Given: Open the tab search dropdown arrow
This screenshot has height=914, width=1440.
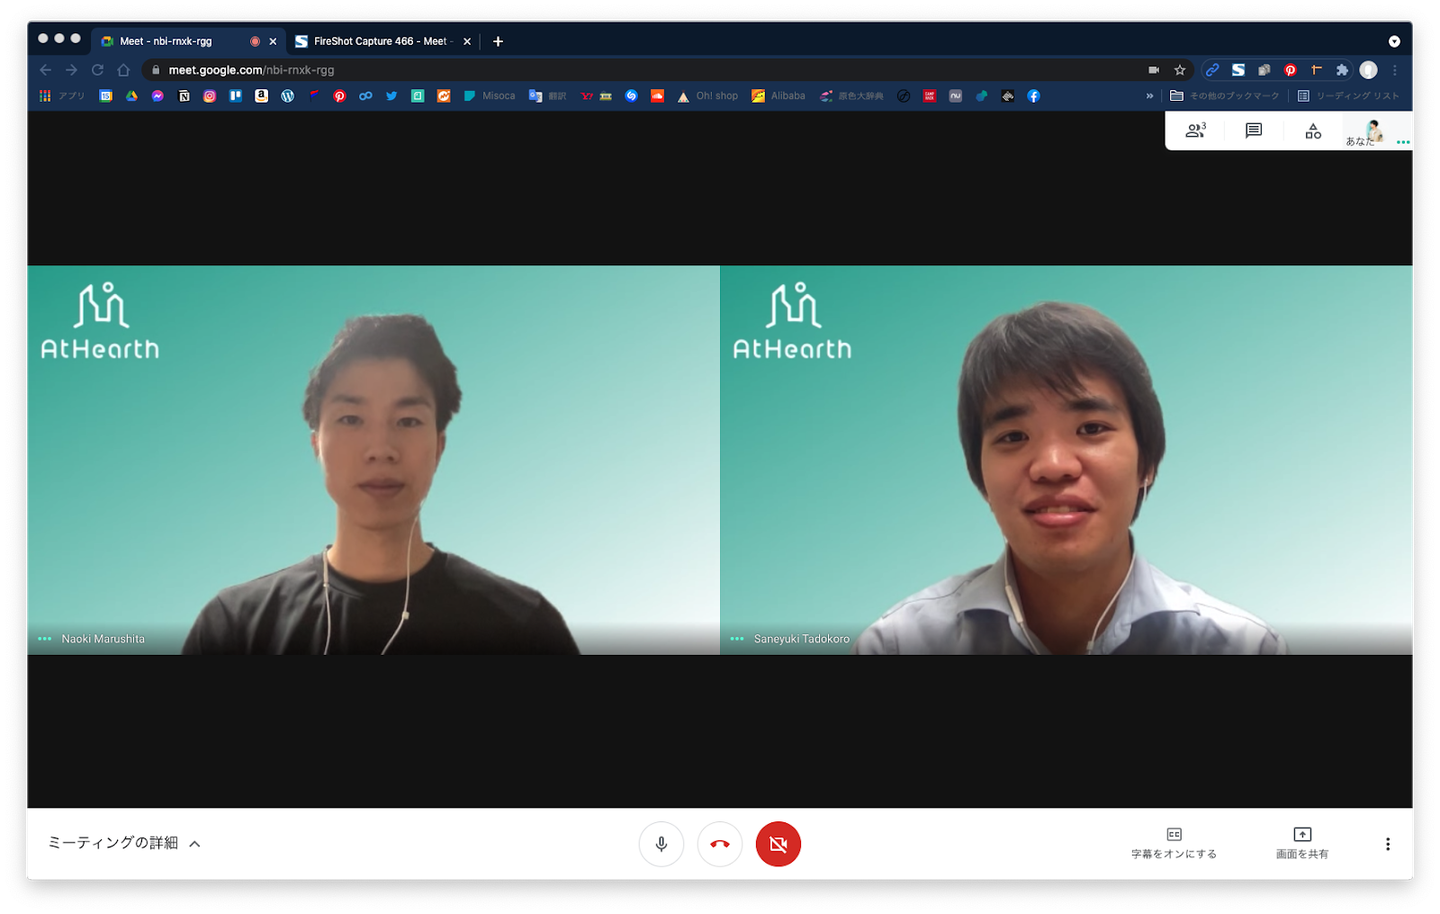Looking at the screenshot, I should click(x=1394, y=41).
